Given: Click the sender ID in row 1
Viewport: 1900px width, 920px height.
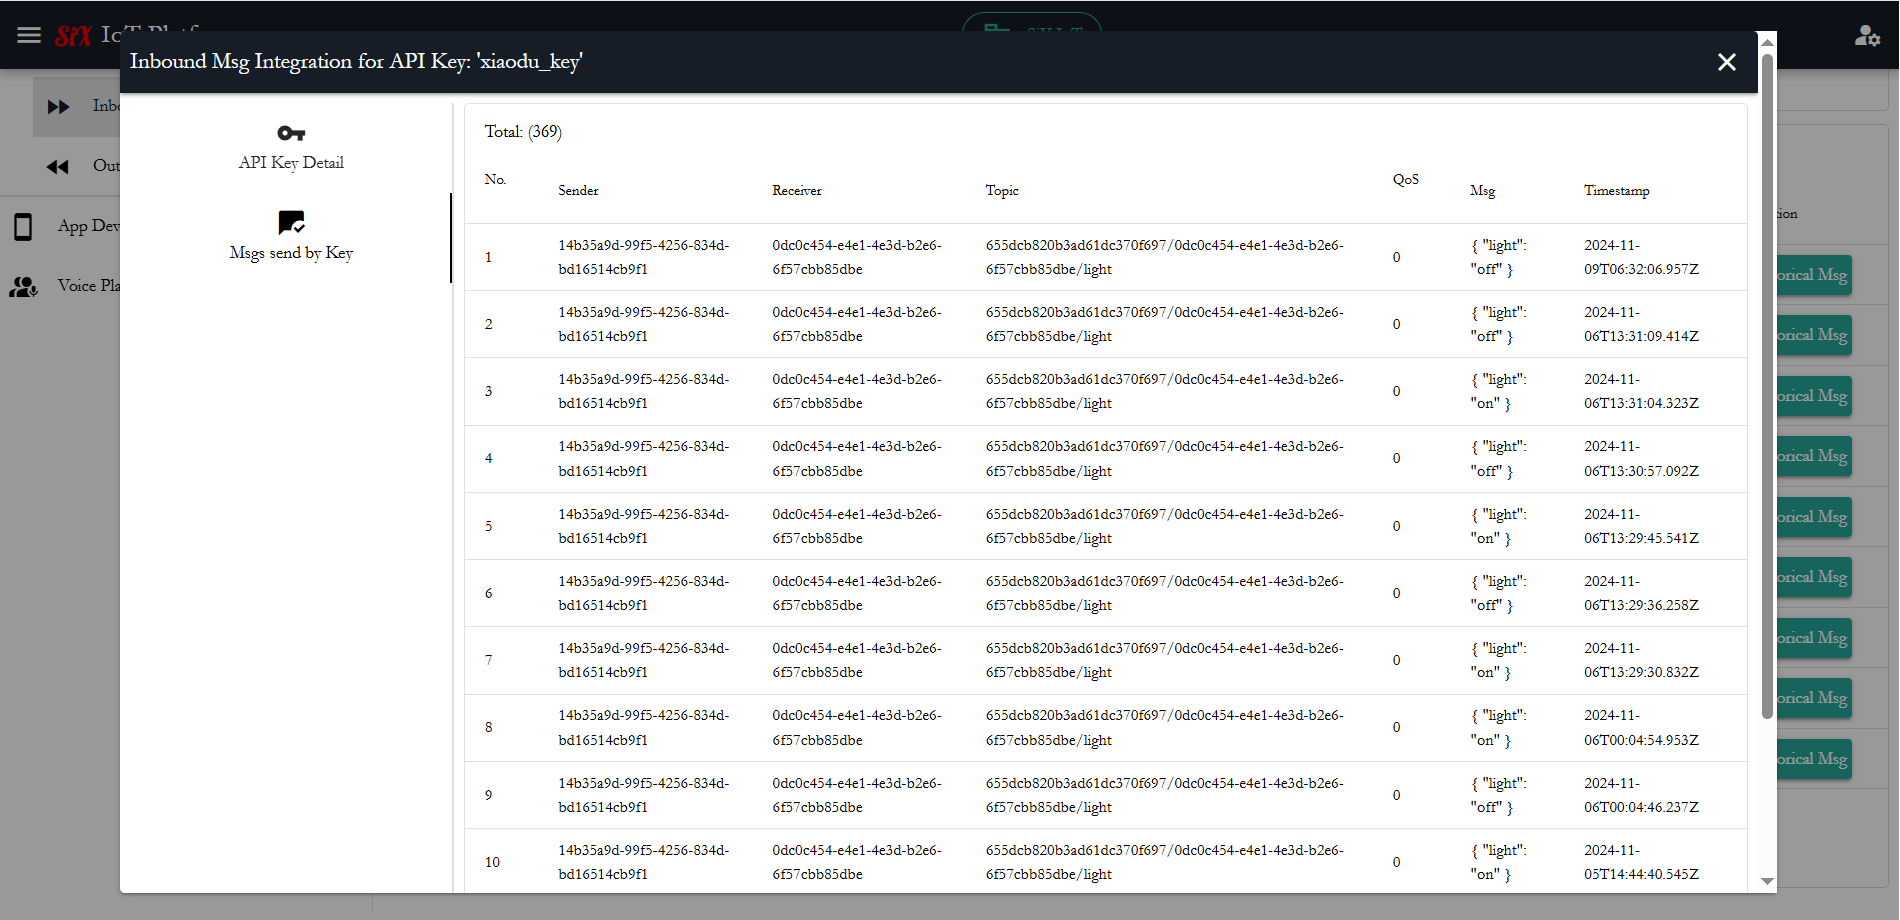Looking at the screenshot, I should tap(644, 258).
